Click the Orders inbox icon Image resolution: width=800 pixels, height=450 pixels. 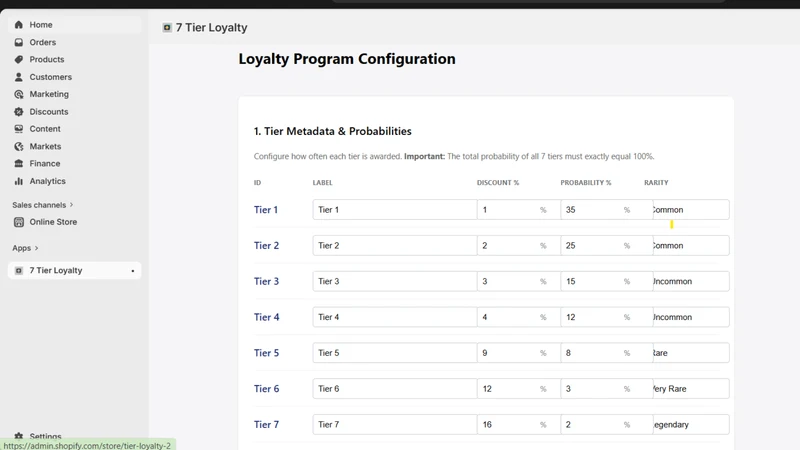click(x=19, y=42)
